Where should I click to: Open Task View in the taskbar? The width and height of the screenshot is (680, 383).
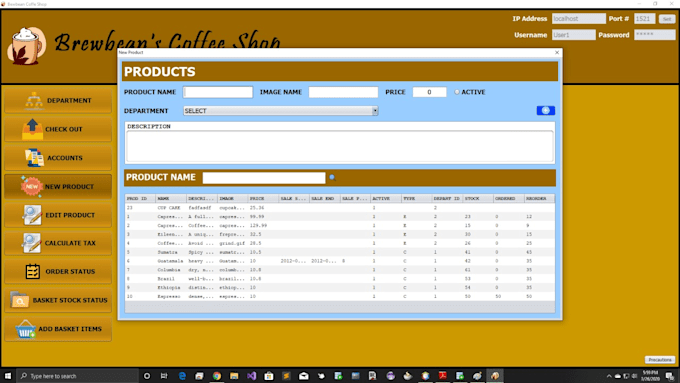(x=164, y=376)
